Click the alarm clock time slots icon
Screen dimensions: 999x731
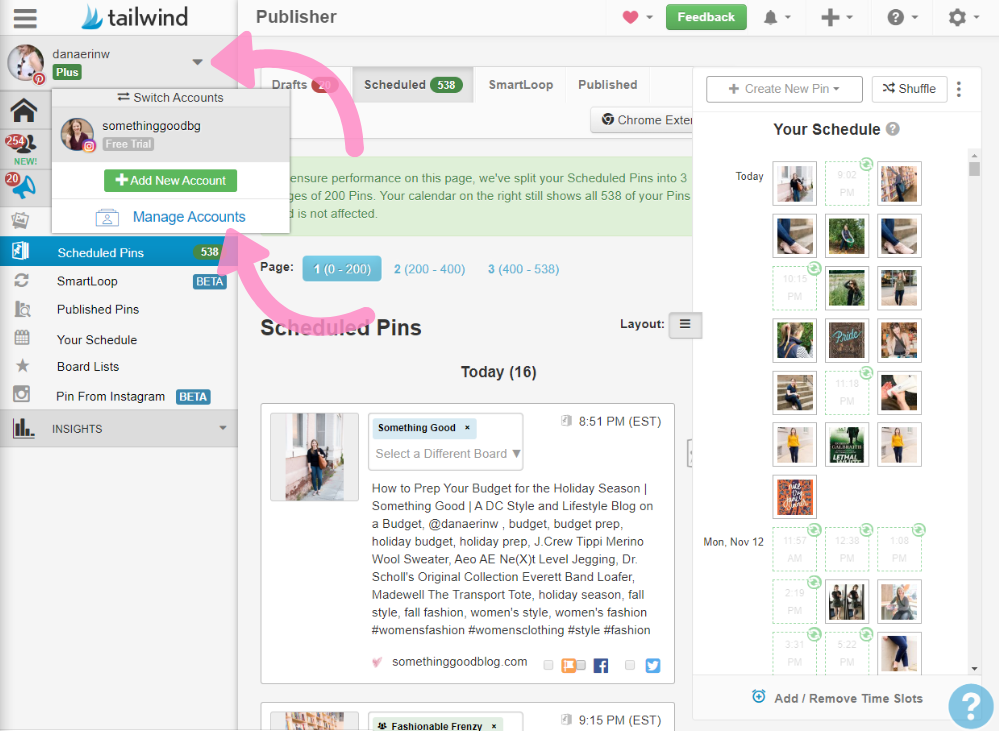758,696
